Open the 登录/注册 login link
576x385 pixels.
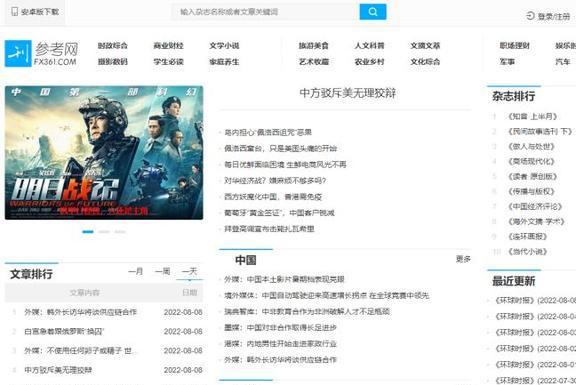click(554, 16)
